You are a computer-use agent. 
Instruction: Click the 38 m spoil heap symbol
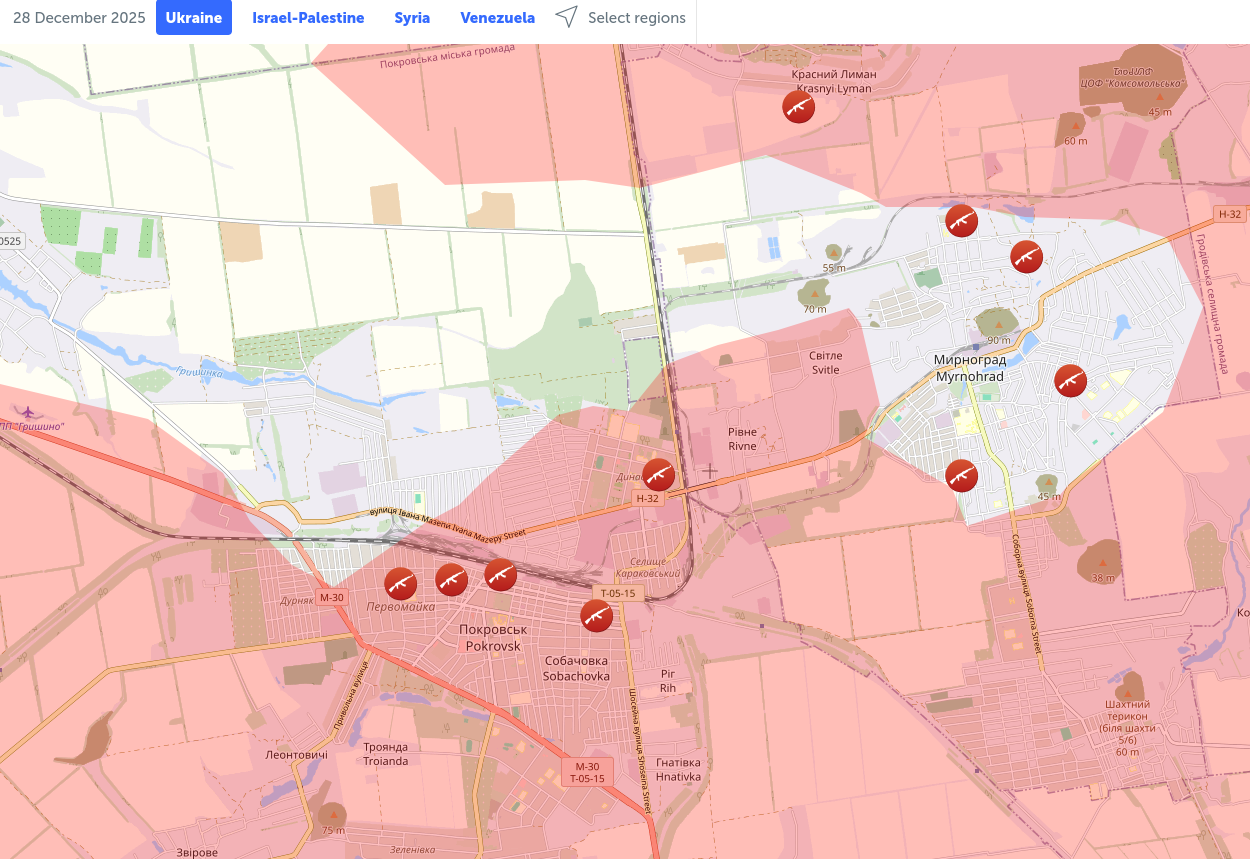click(1103, 562)
